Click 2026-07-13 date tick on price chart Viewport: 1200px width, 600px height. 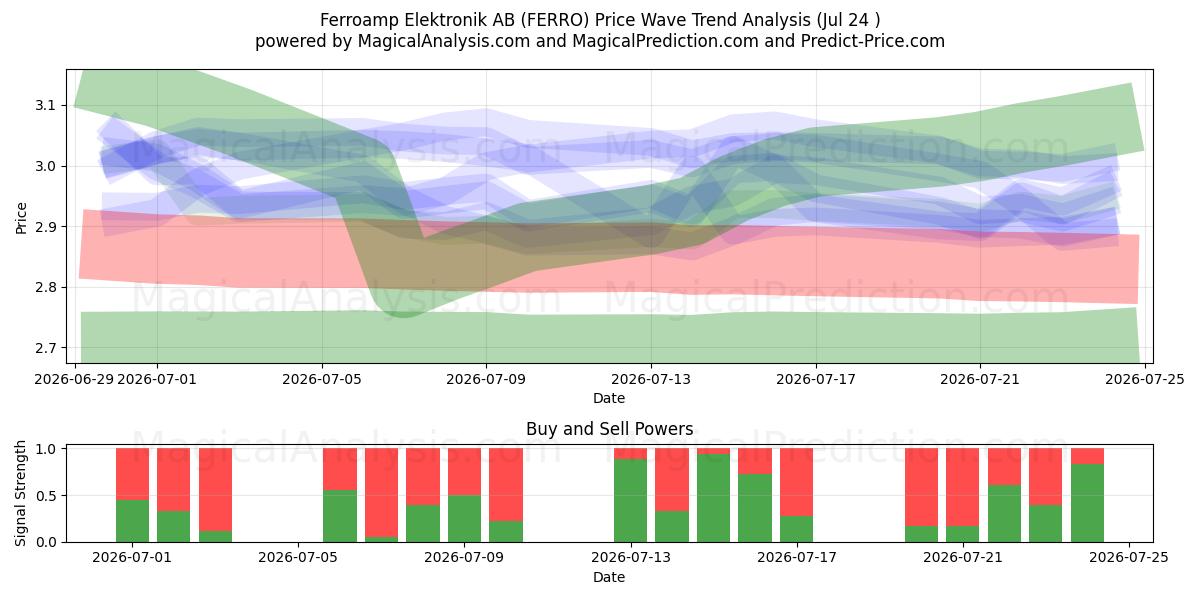tap(651, 379)
